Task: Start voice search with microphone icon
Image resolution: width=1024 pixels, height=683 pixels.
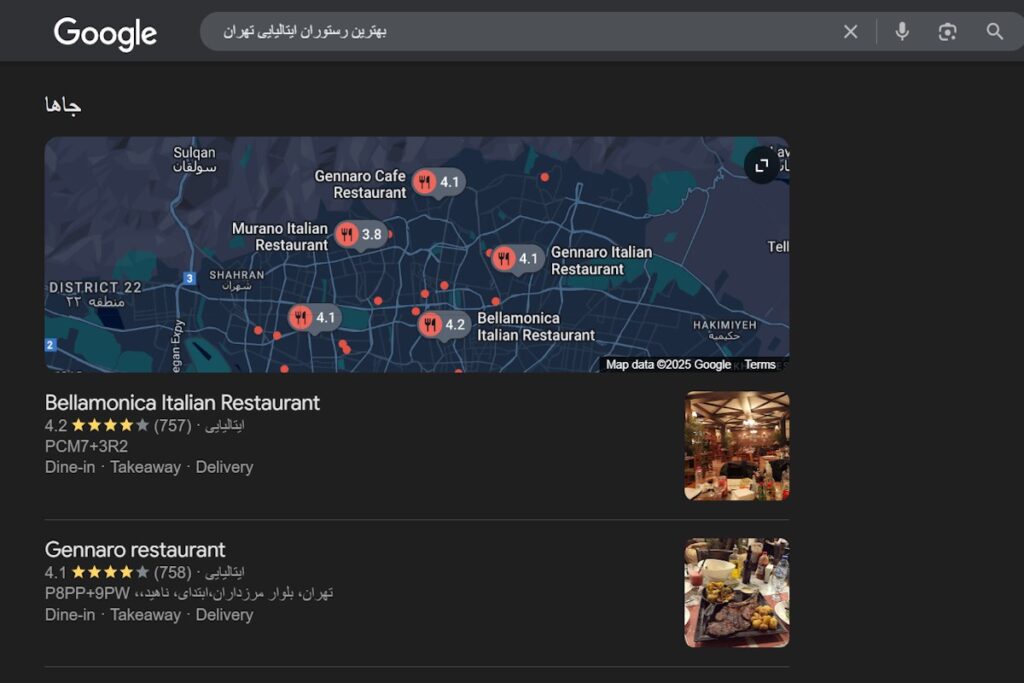Action: (902, 32)
